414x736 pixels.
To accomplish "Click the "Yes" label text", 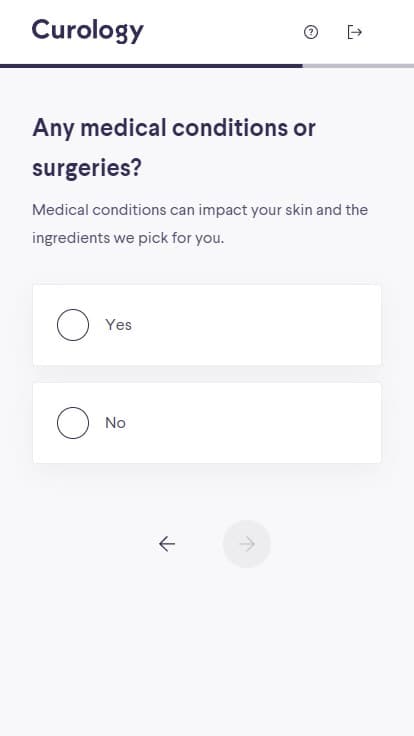I will click(118, 325).
